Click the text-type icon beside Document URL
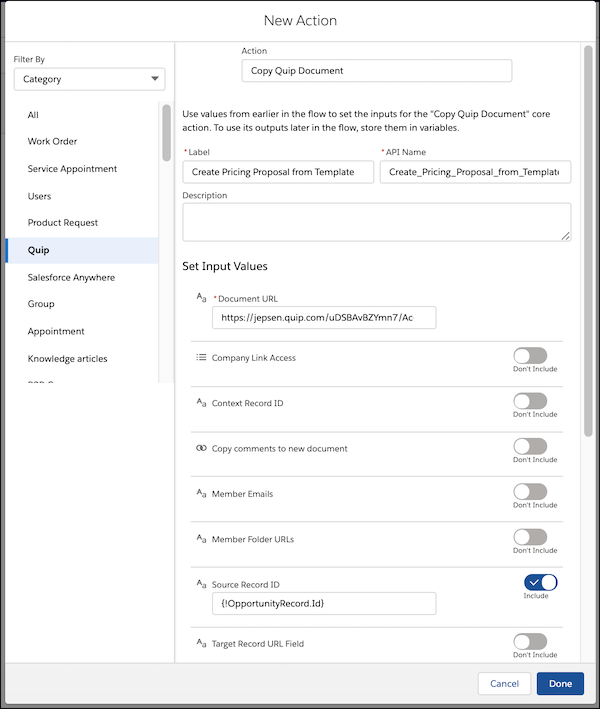Image resolution: width=600 pixels, height=709 pixels. click(201, 298)
